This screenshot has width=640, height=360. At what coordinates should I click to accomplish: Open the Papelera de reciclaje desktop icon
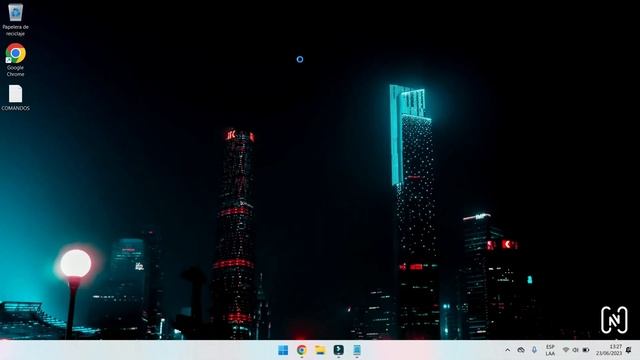pos(16,19)
